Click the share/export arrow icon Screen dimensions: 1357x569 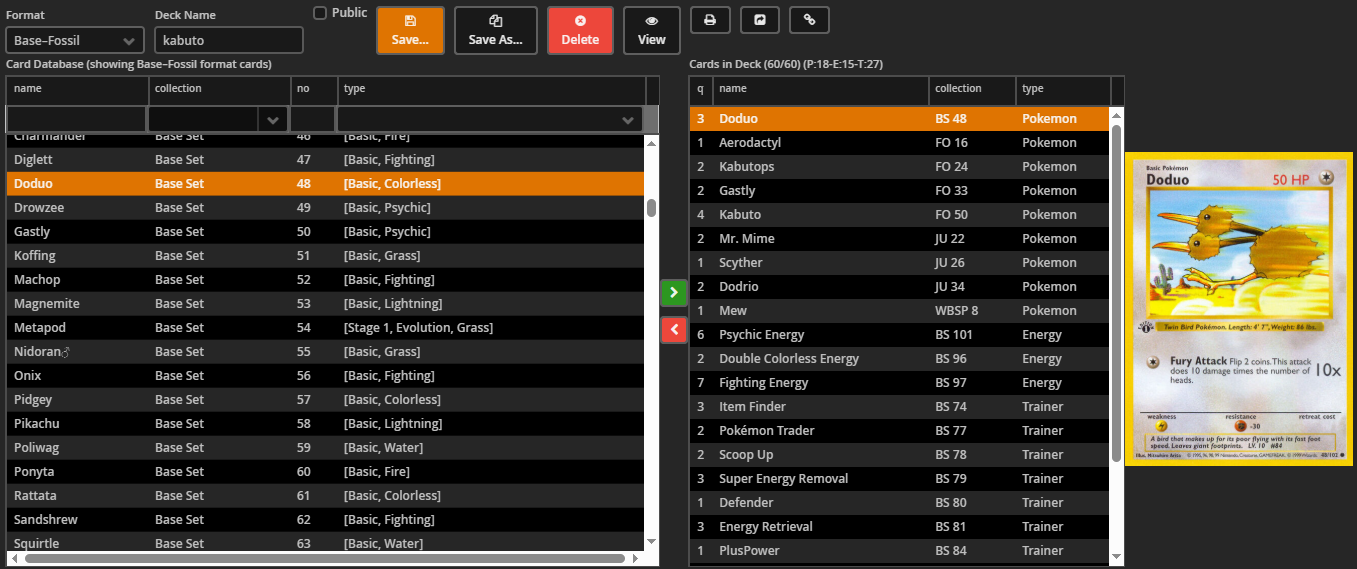(x=760, y=19)
